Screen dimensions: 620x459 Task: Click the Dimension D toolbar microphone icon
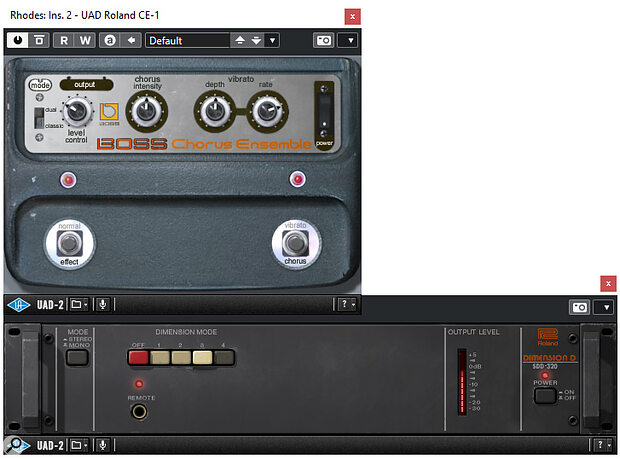coord(103,445)
